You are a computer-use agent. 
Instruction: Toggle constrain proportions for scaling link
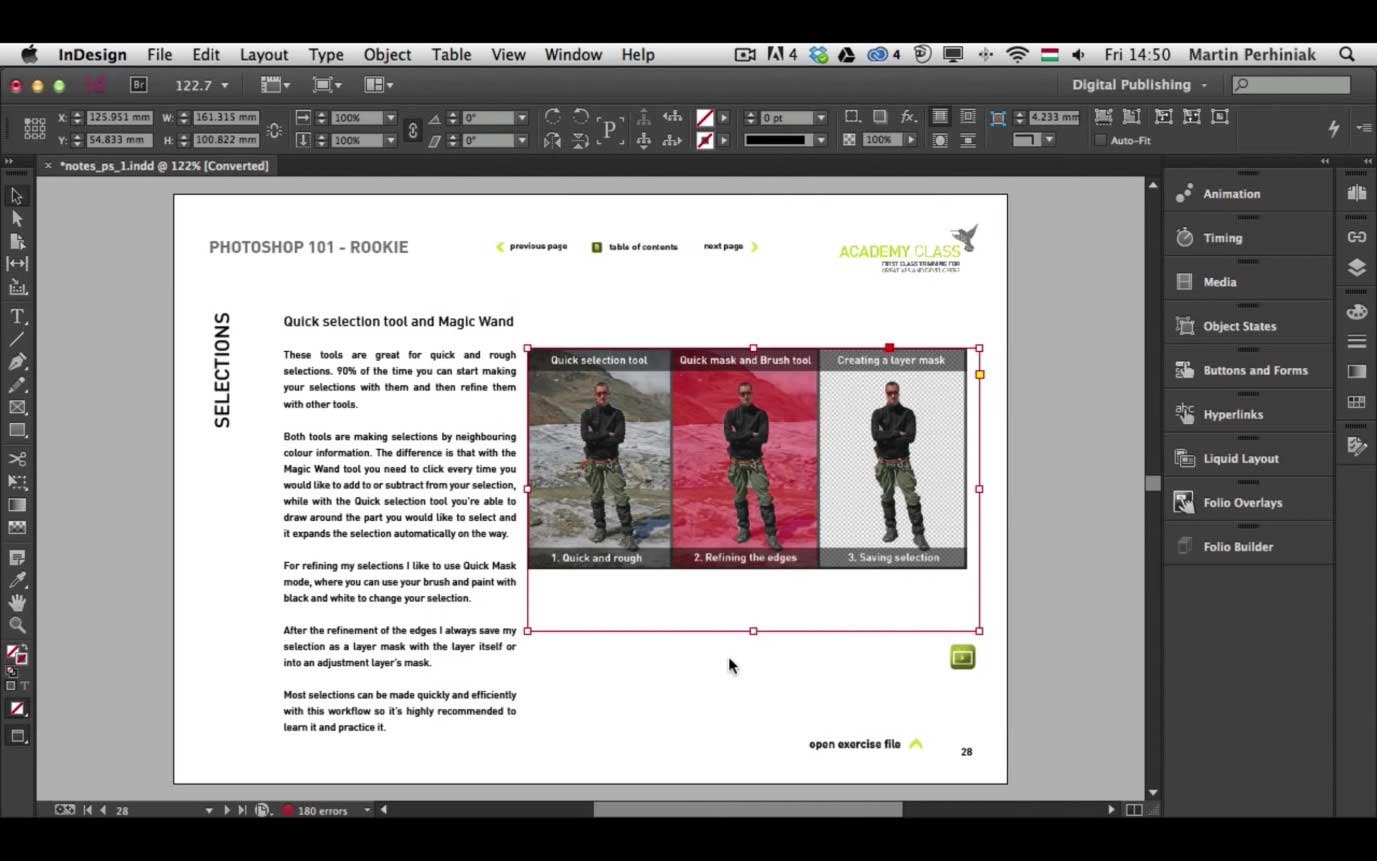412,130
